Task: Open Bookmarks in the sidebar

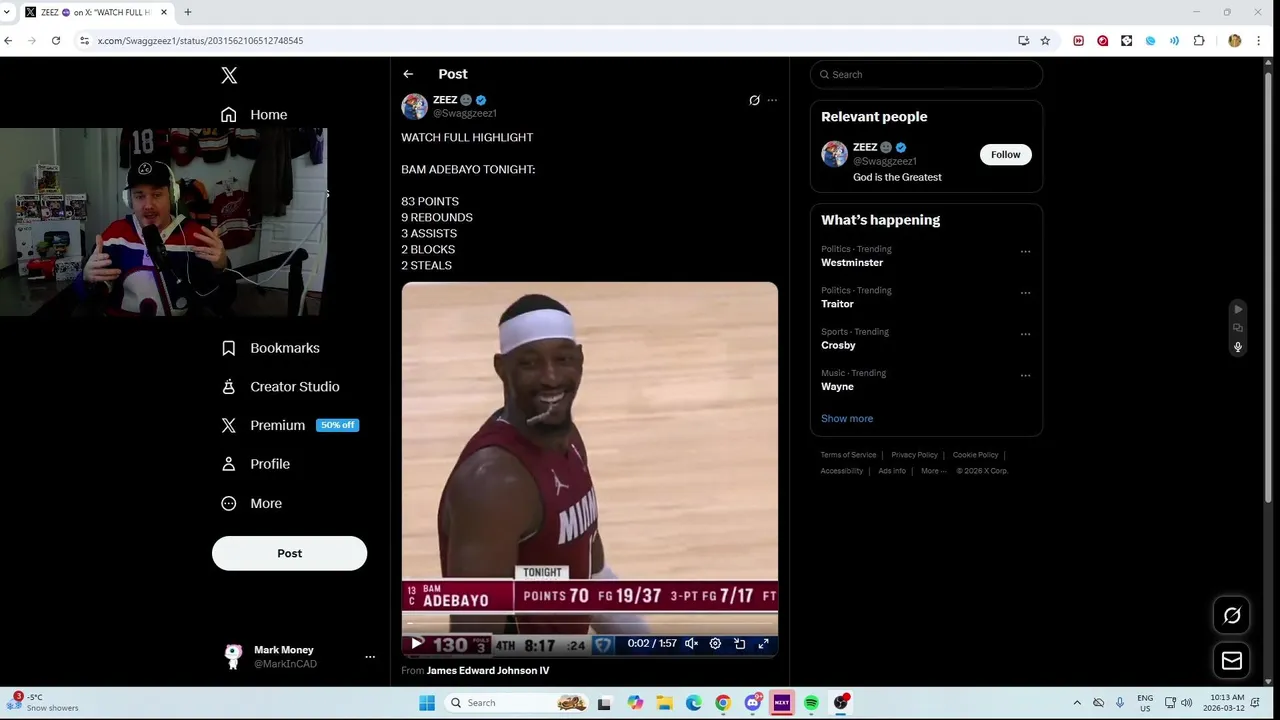Action: tap(270, 348)
